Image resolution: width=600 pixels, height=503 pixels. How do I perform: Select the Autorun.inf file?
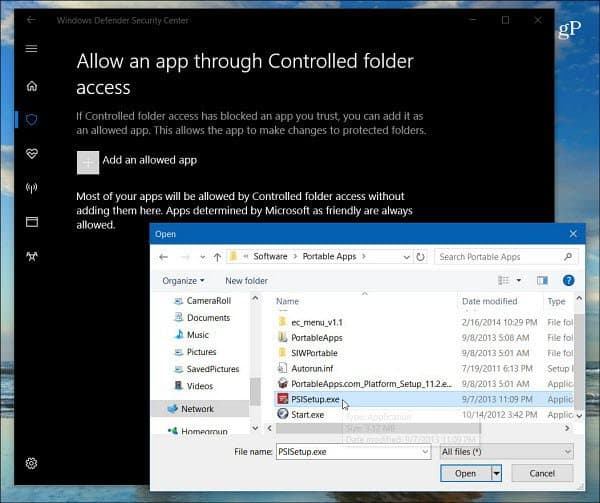coord(424,368)
